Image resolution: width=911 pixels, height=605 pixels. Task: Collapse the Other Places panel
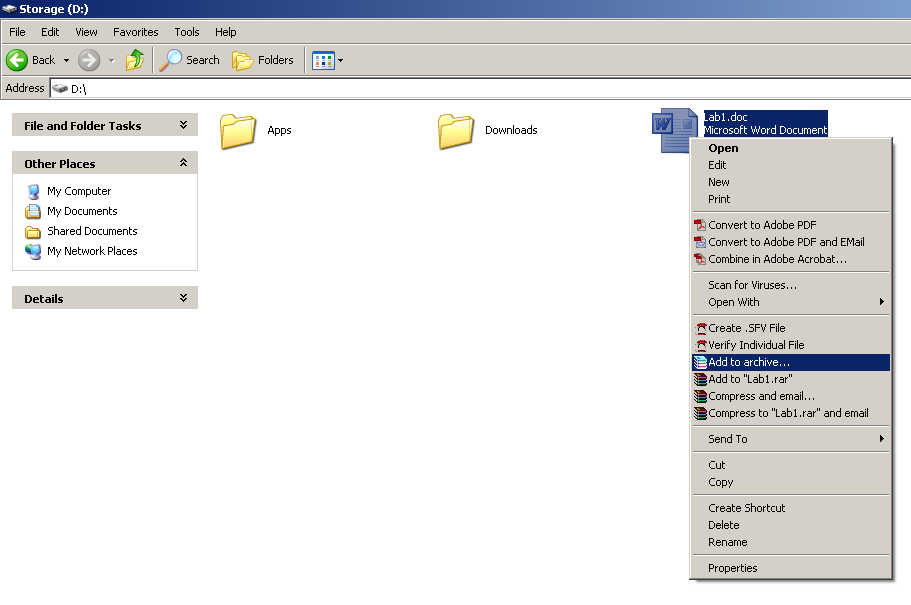click(184, 163)
